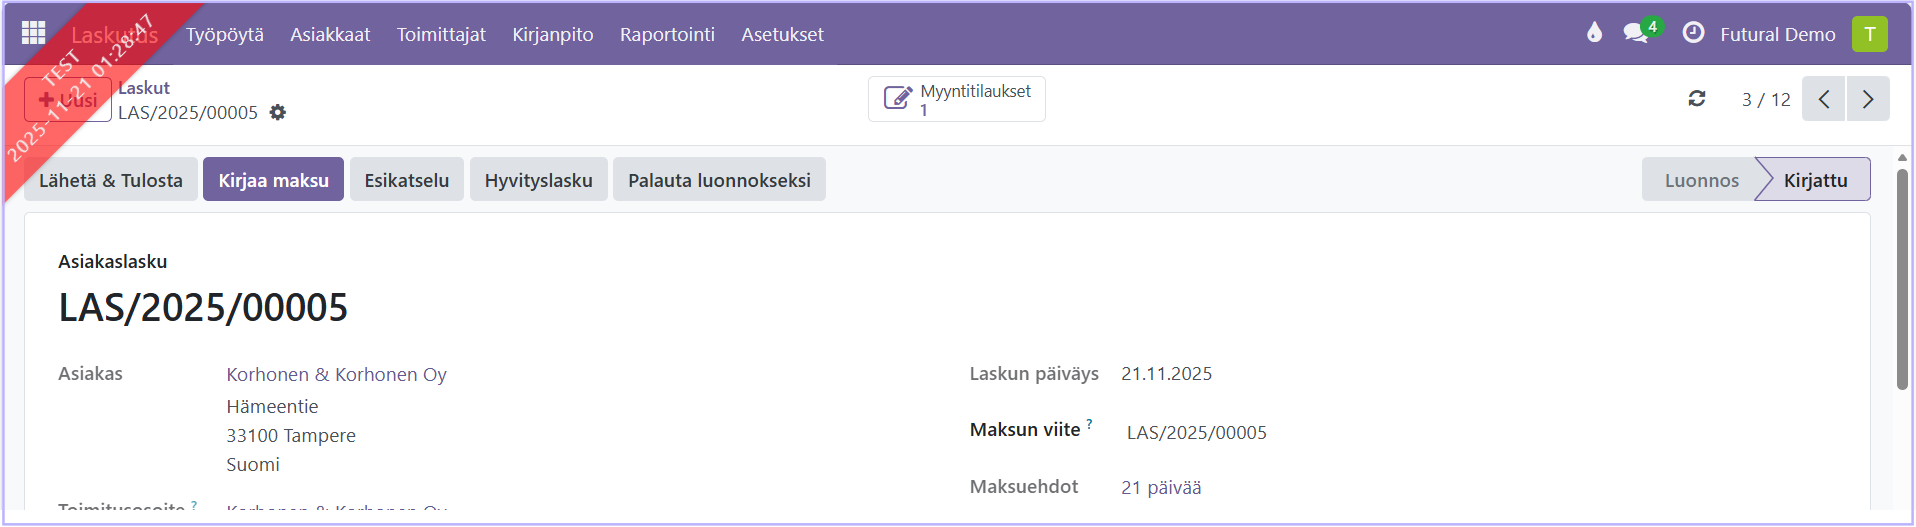Select the Luonnos status stage
The height and width of the screenshot is (527, 1916).
[x=1701, y=180]
